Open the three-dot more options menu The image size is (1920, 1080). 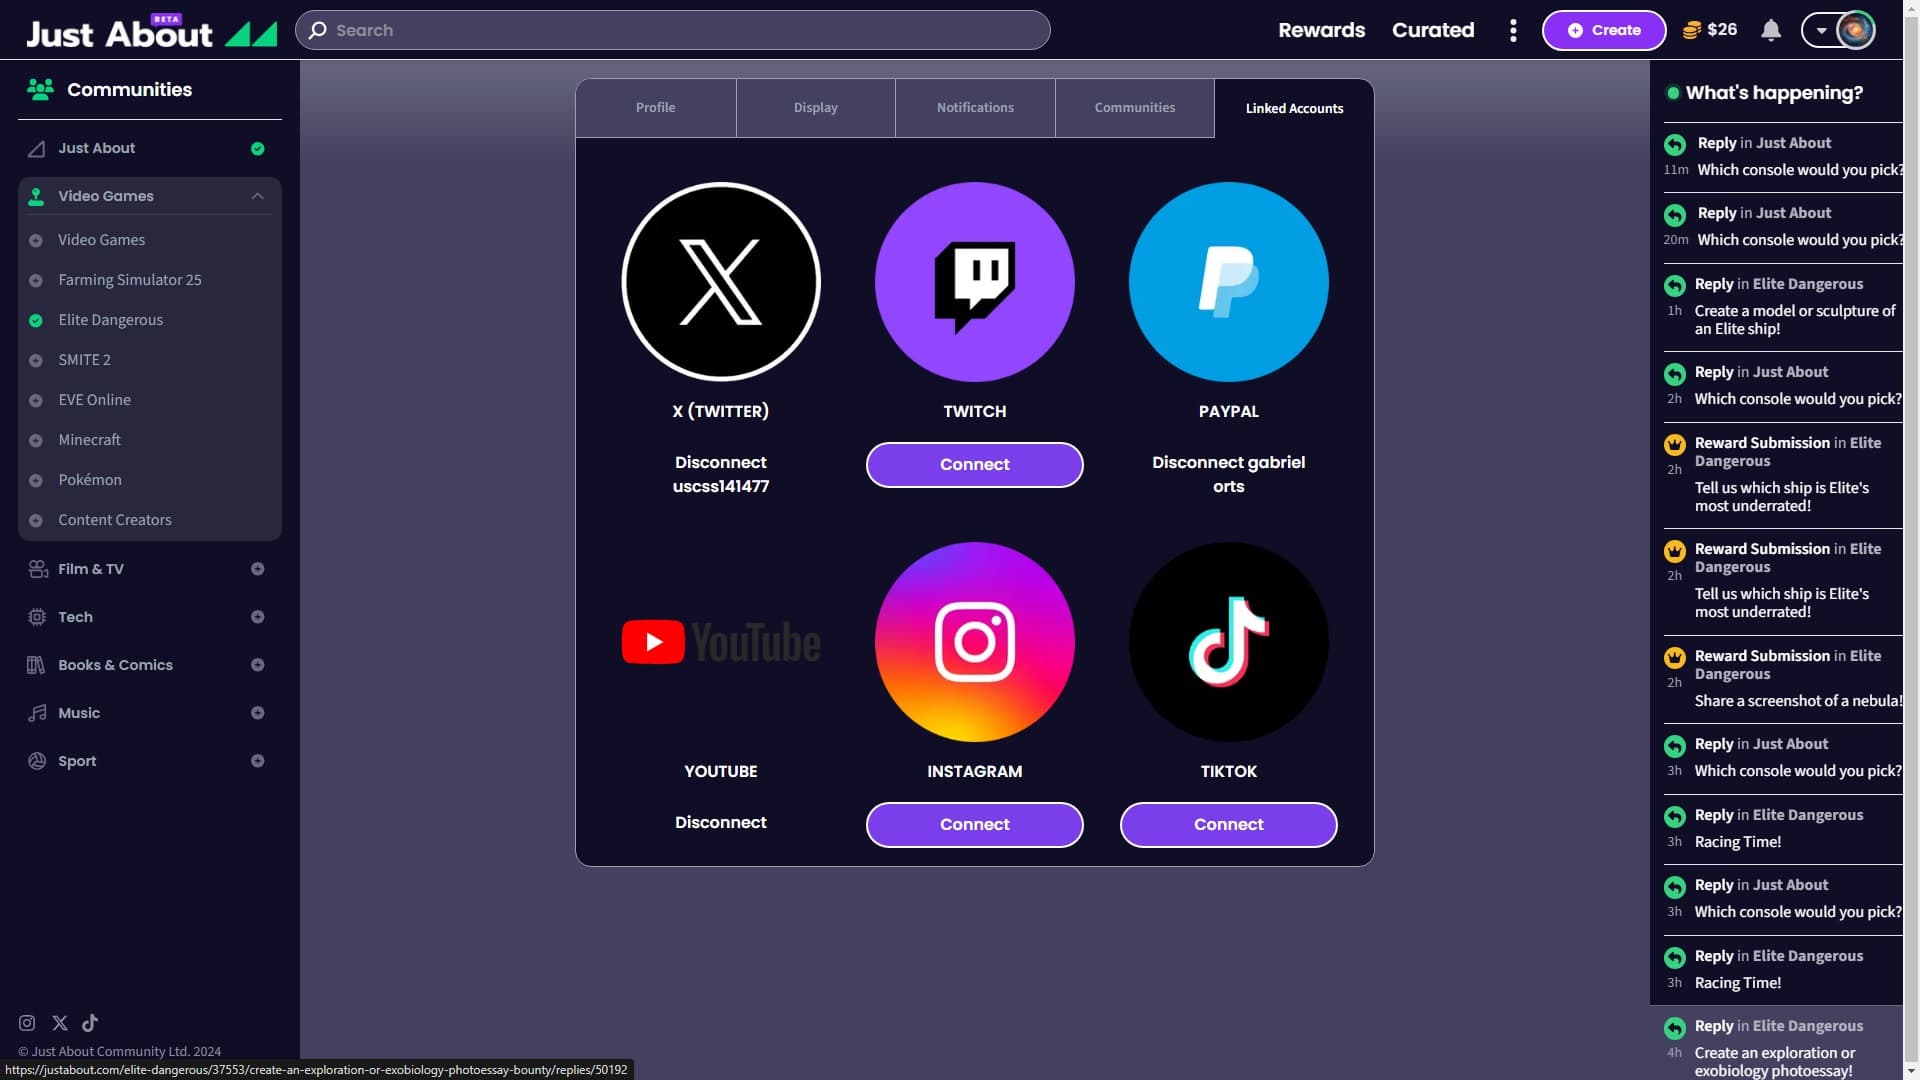pyautogui.click(x=1513, y=30)
